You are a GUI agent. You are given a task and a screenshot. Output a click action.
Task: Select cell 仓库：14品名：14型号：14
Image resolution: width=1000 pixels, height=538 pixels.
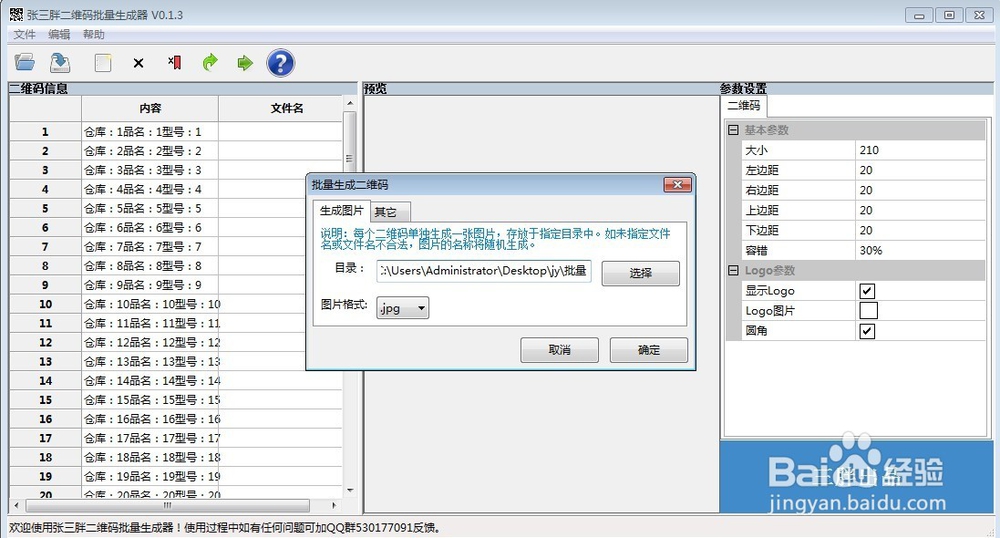pos(150,381)
